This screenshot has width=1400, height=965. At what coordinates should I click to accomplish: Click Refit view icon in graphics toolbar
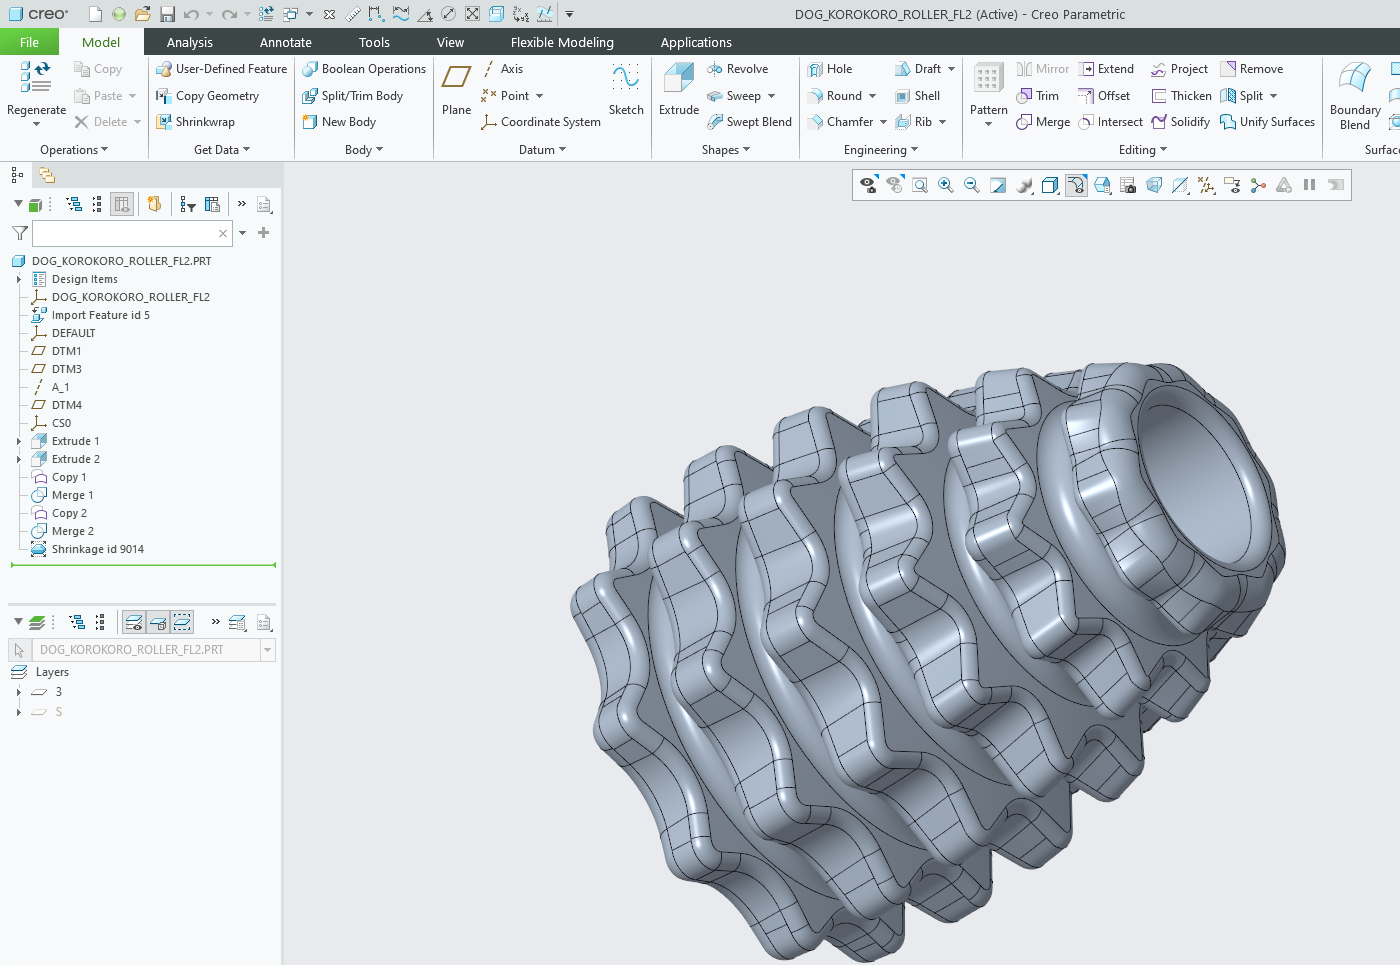click(x=919, y=185)
